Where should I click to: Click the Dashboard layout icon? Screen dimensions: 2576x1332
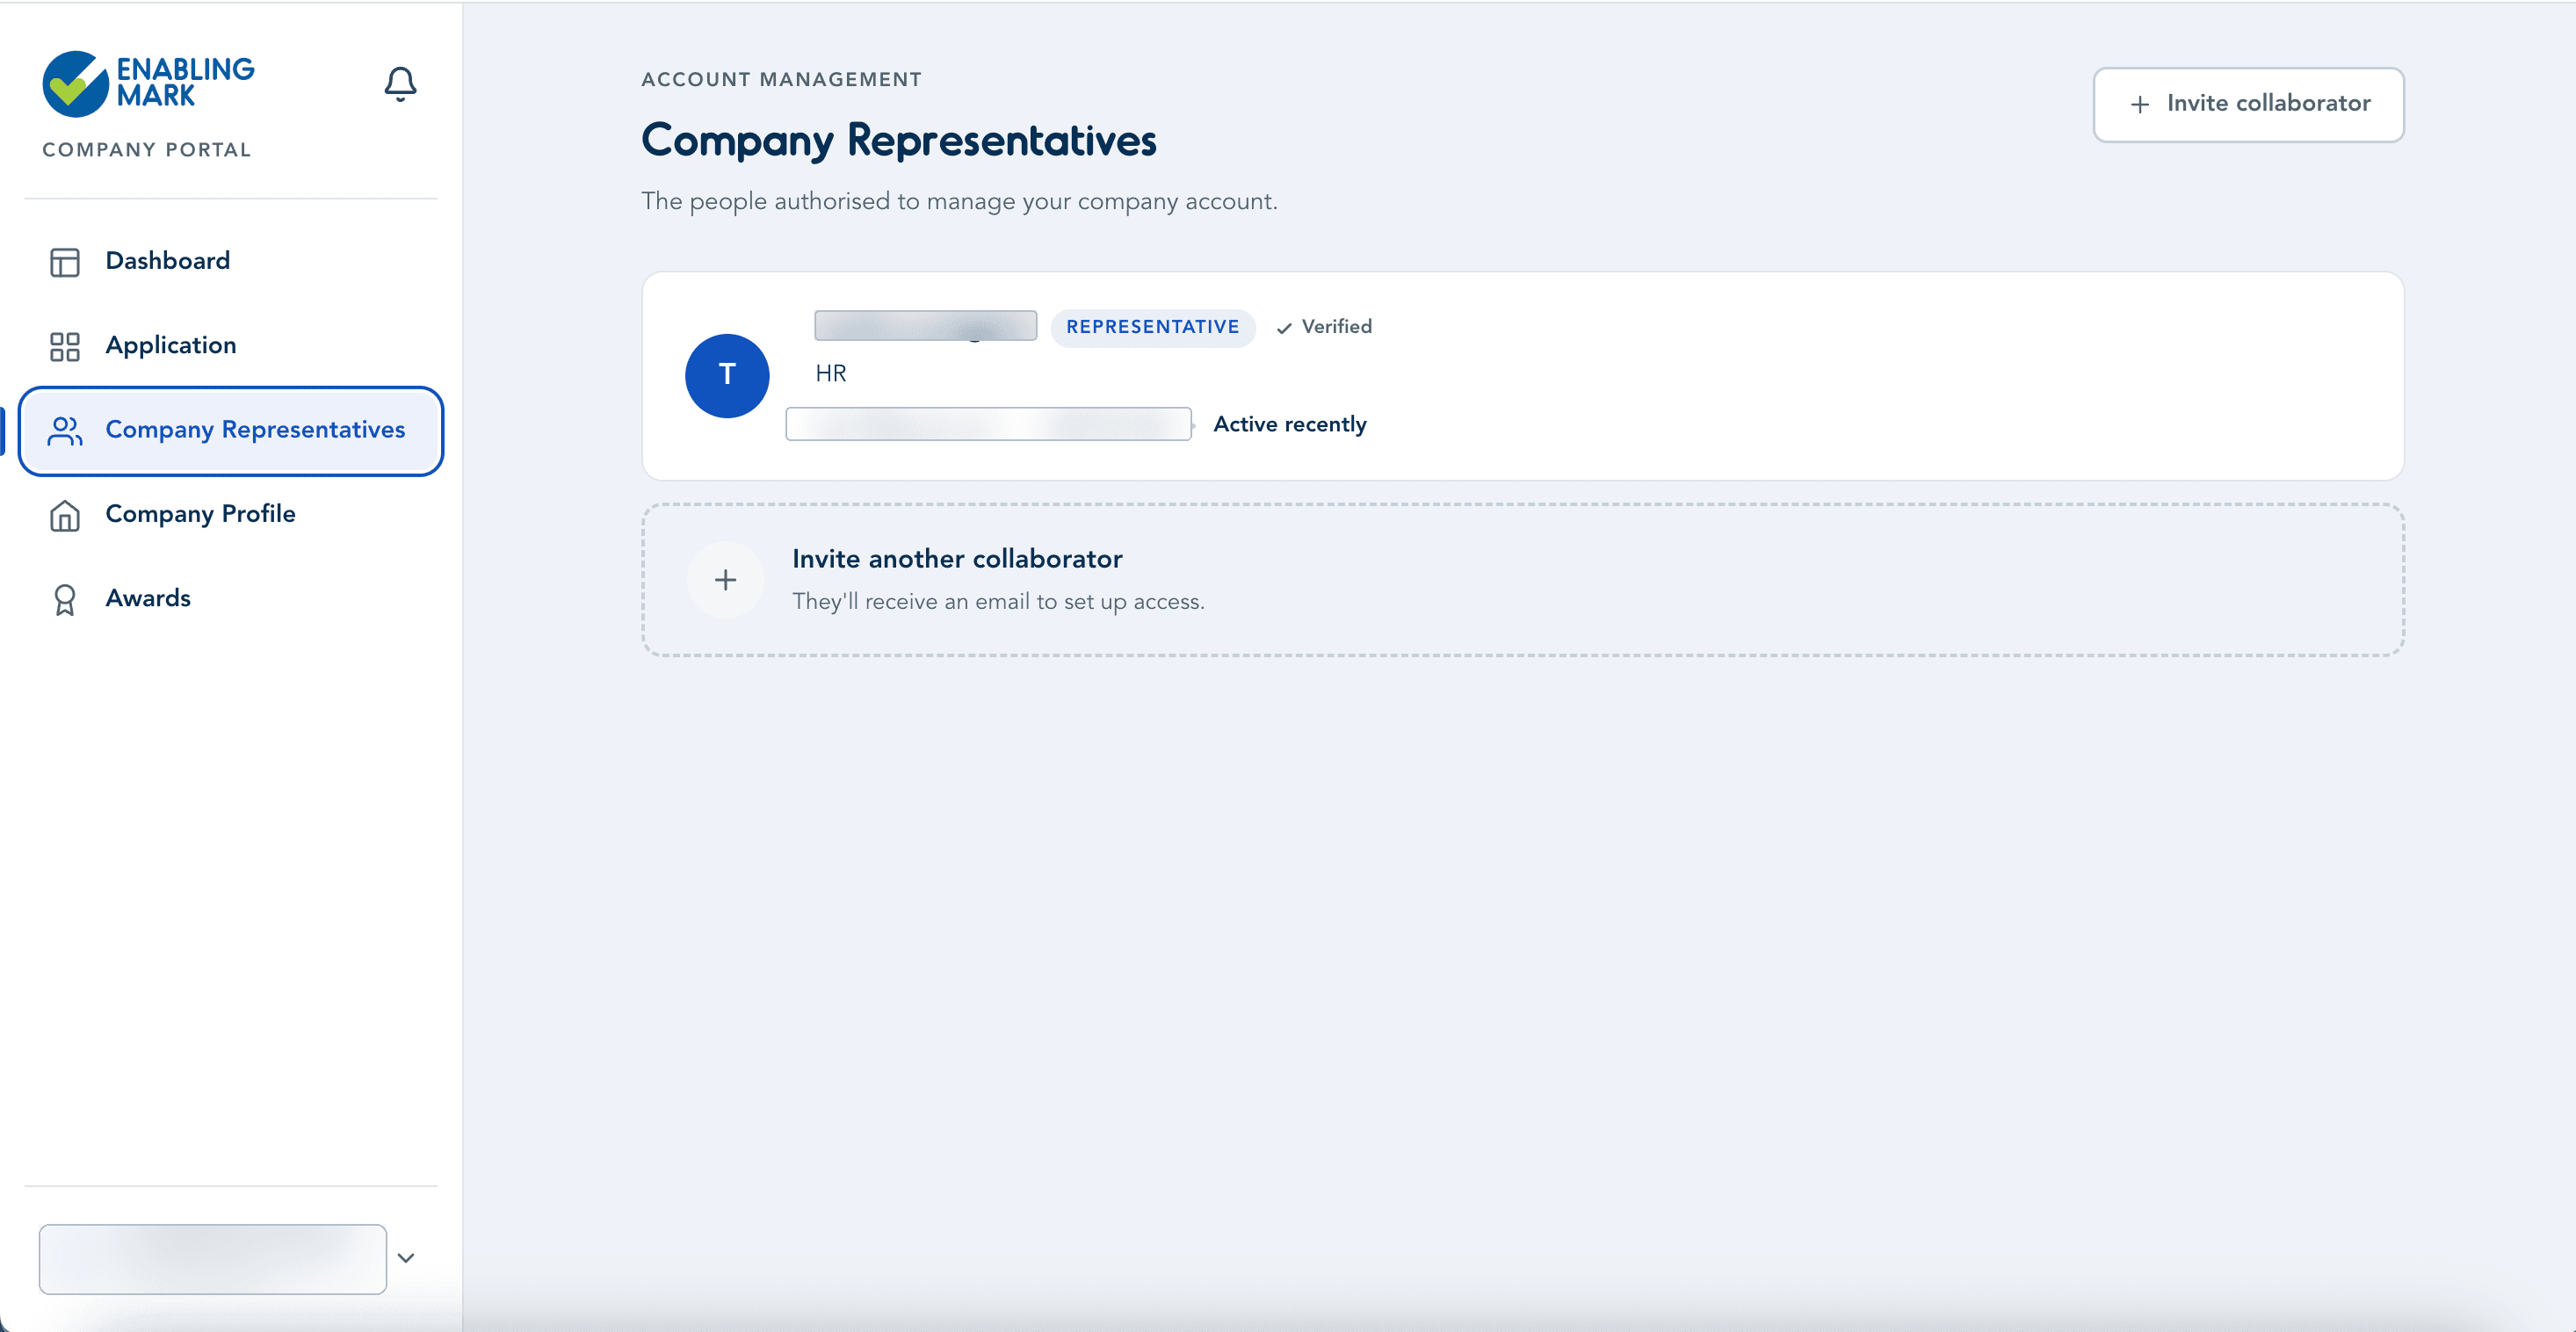65,262
